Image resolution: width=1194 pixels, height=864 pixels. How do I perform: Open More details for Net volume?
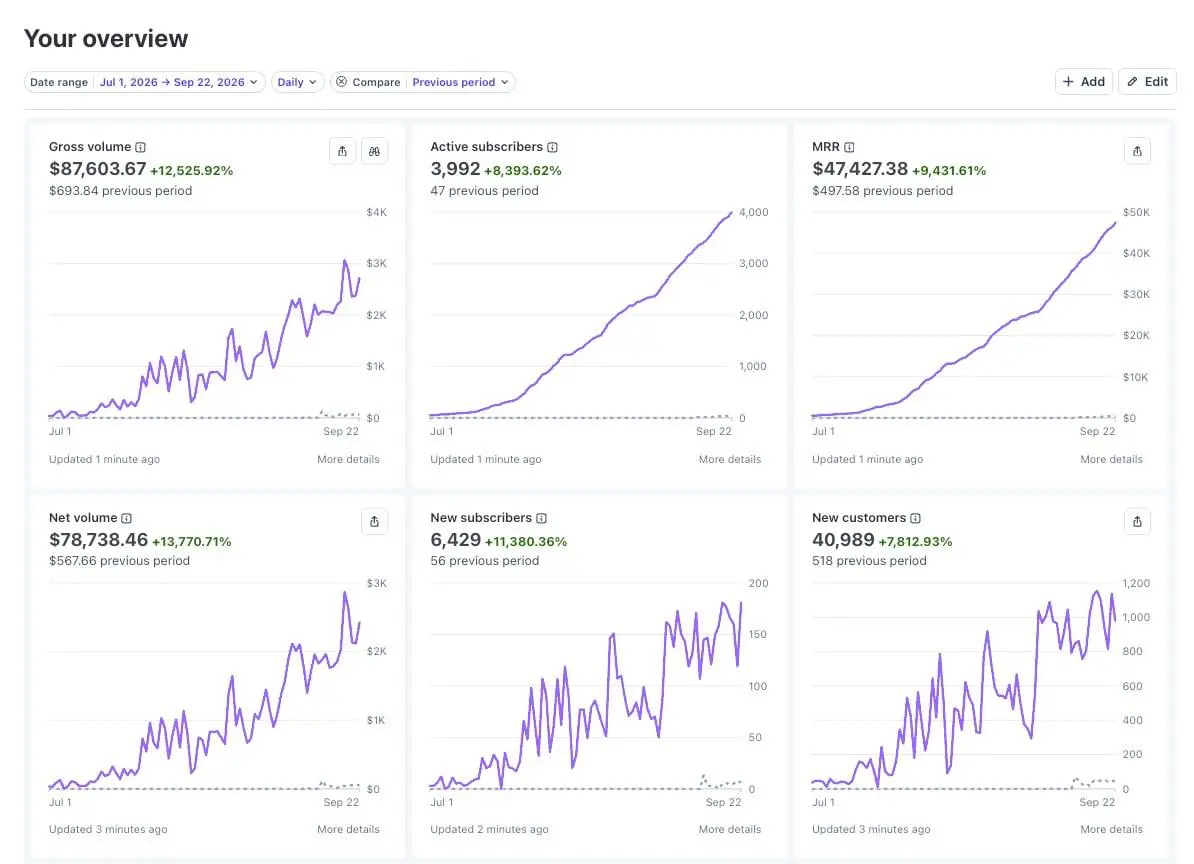point(348,829)
